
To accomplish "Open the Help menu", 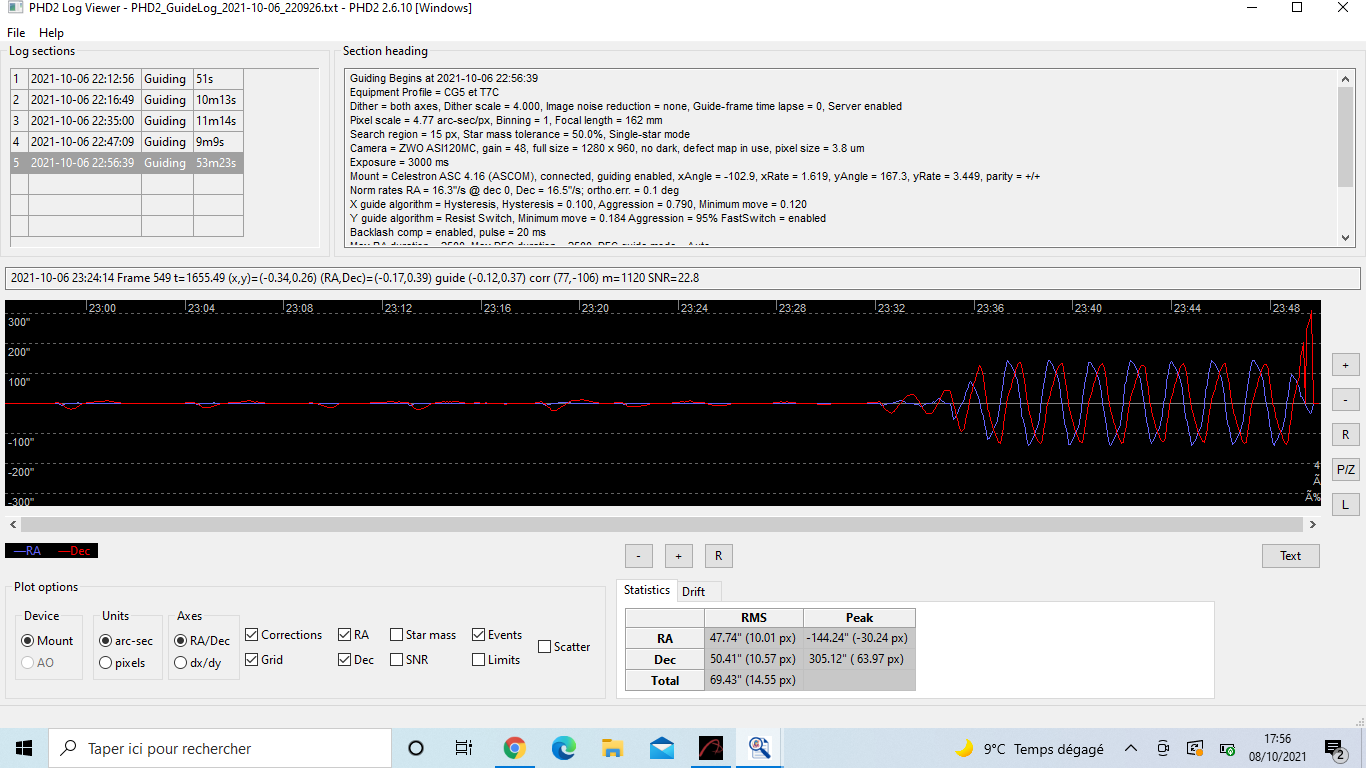I will pyautogui.click(x=51, y=33).
